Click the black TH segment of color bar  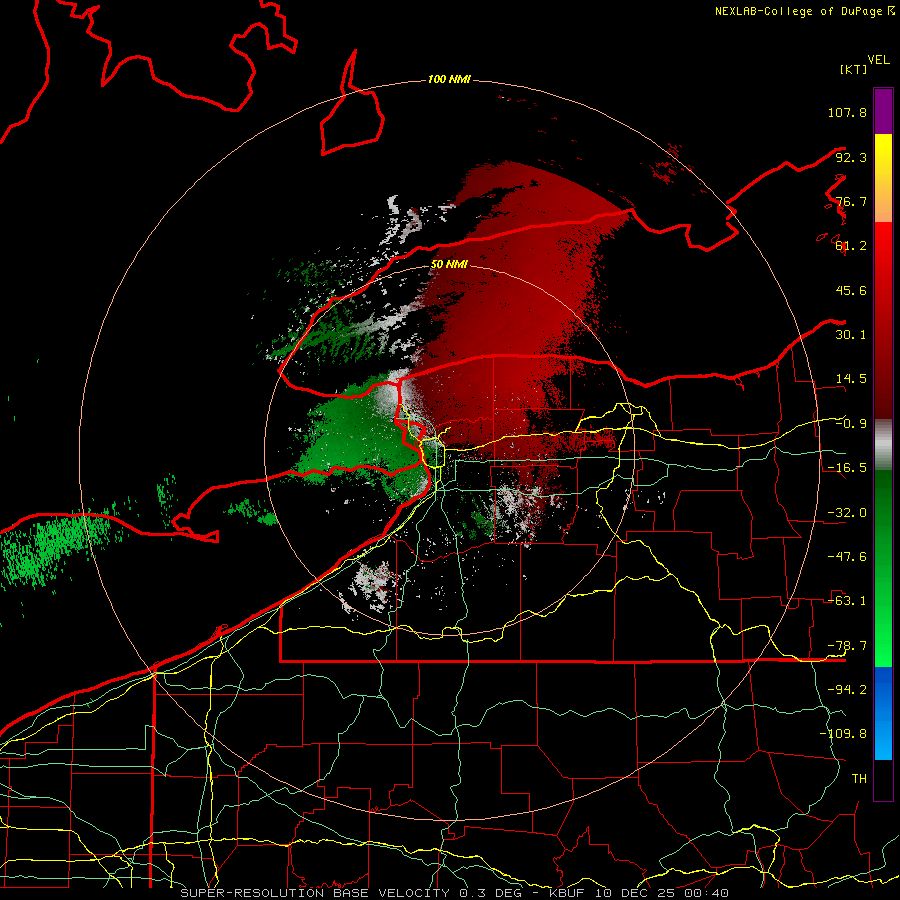coord(883,780)
